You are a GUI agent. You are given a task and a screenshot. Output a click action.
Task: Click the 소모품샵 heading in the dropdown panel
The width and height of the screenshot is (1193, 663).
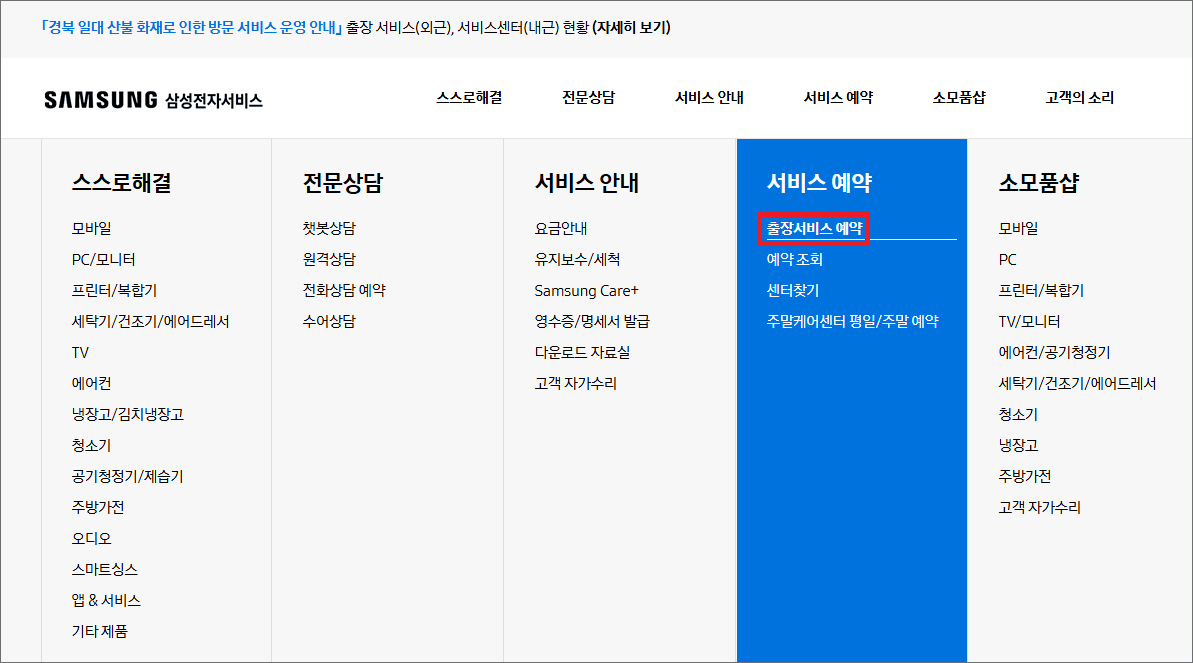(1039, 183)
